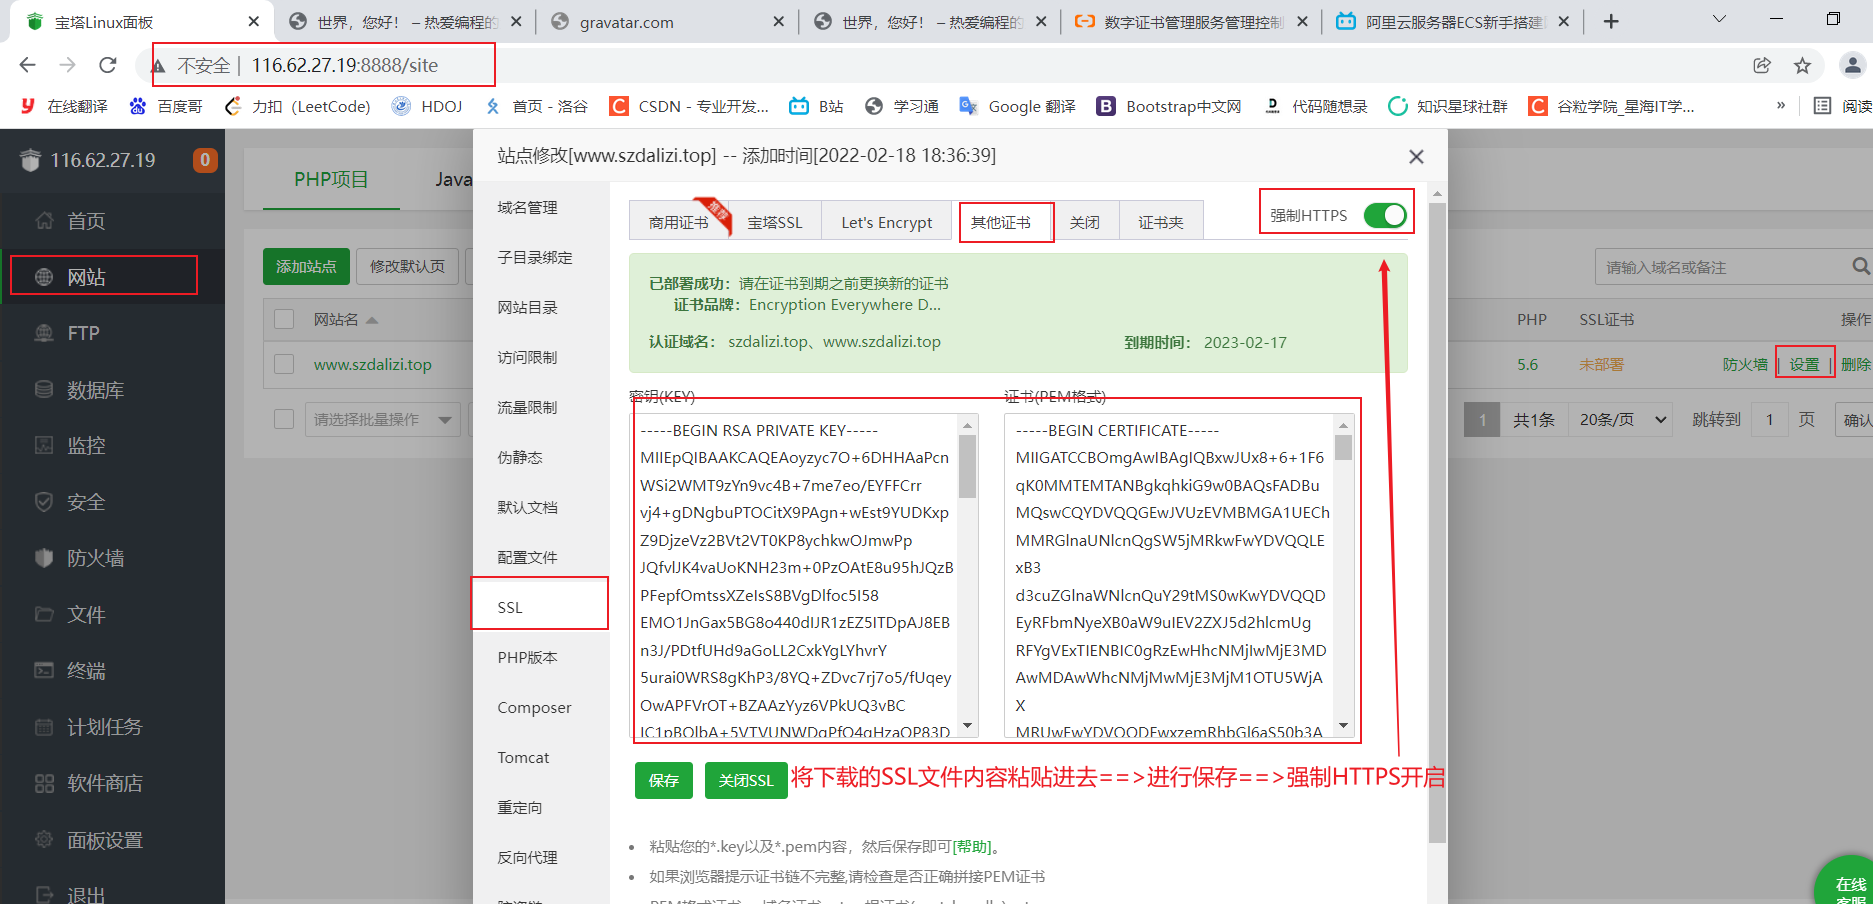
Task: Bookmark this page with star icon
Action: pyautogui.click(x=1802, y=65)
